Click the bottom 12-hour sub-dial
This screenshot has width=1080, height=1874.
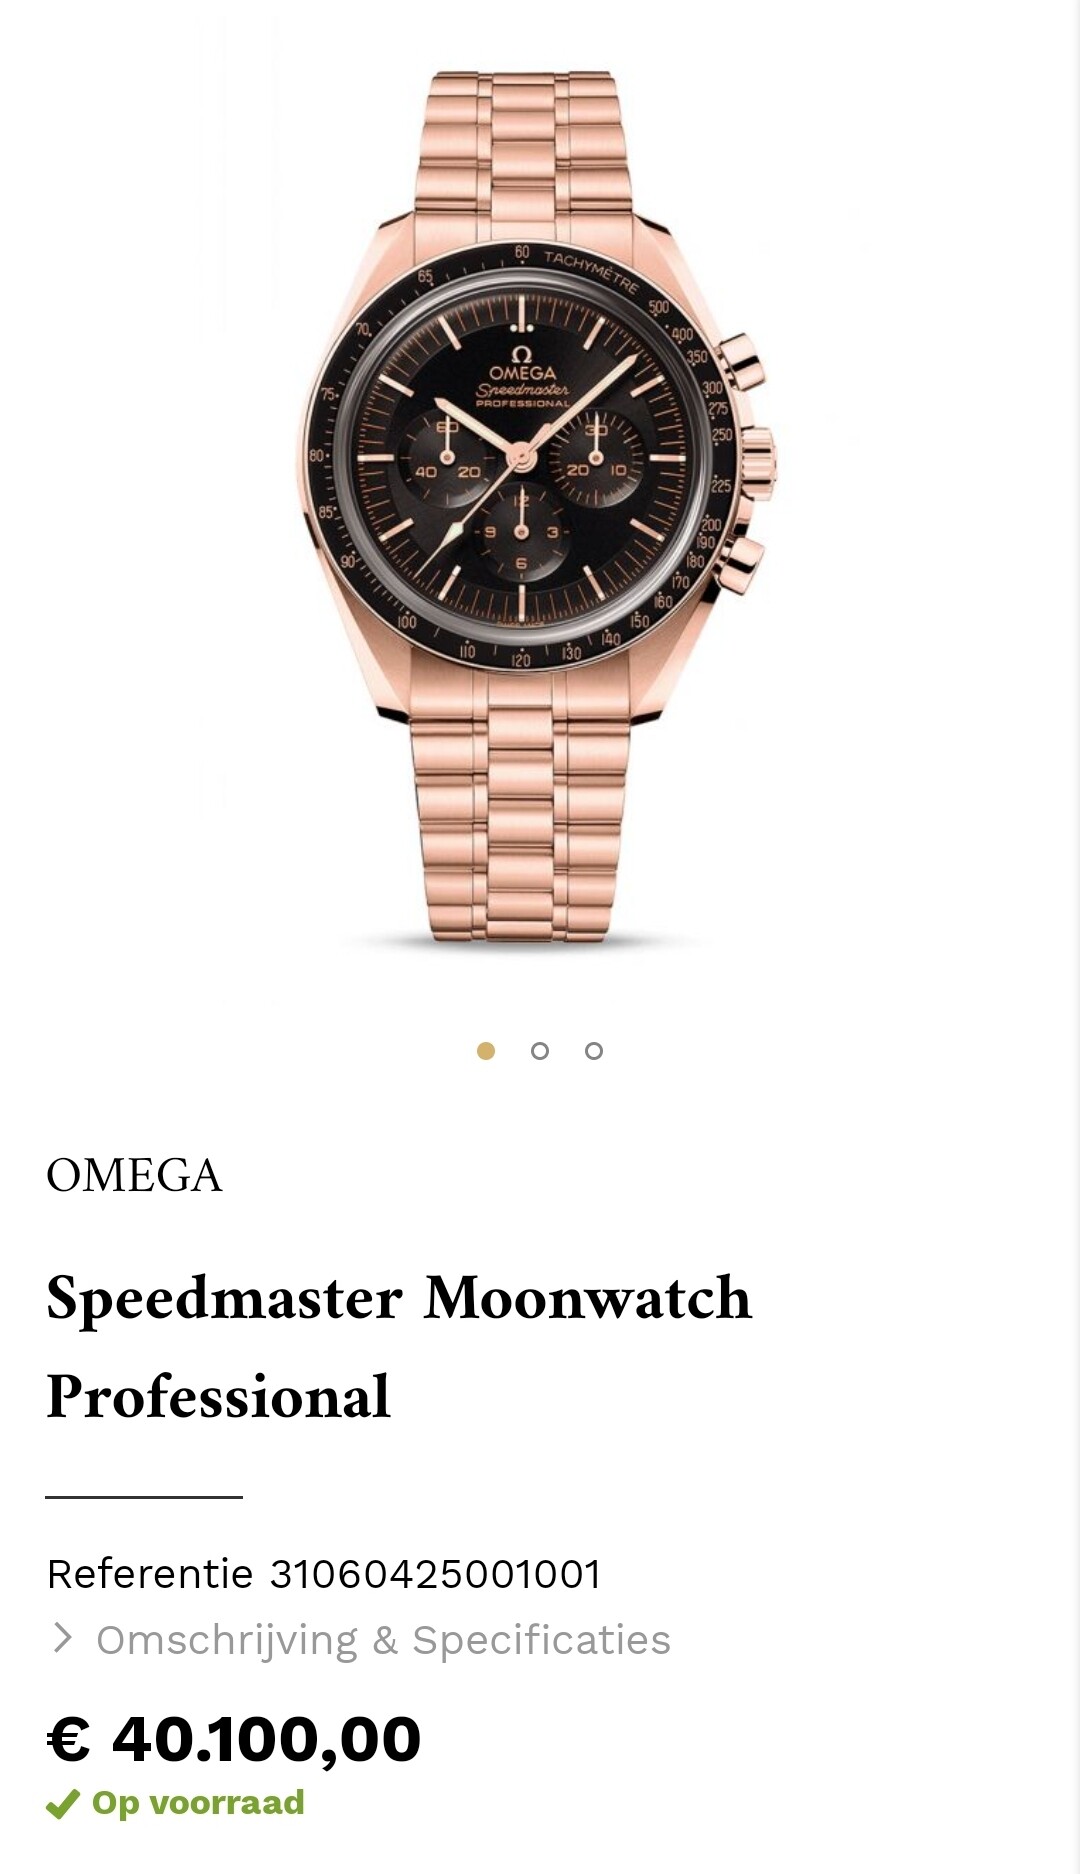pyautogui.click(x=521, y=533)
